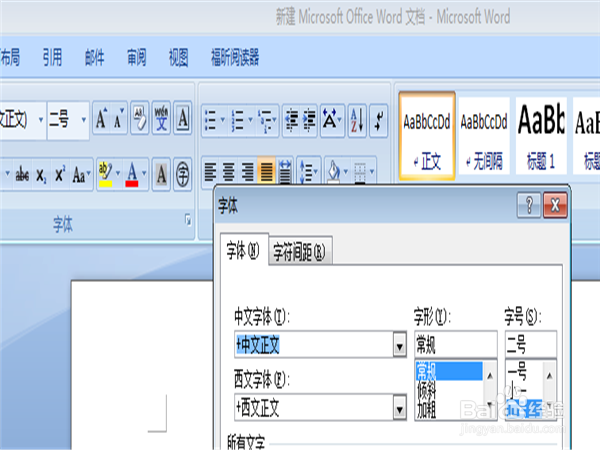Open shading color dropdown arrow
This screenshot has height=450, width=600.
tap(346, 171)
